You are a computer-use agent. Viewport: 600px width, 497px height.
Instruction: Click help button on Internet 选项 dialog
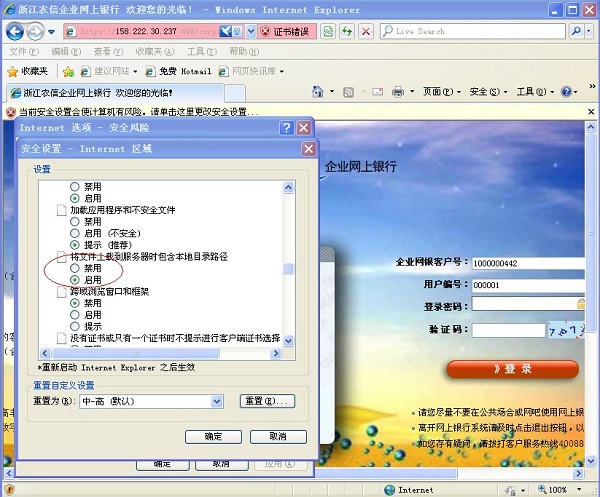tap(286, 128)
